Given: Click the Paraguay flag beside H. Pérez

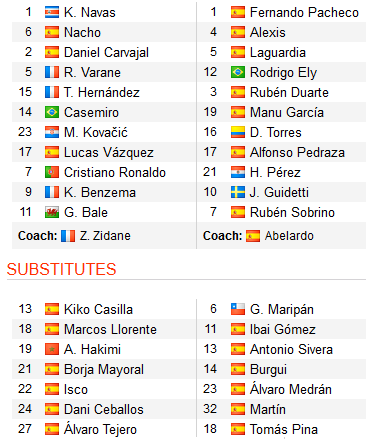Looking at the screenshot, I should (238, 172).
